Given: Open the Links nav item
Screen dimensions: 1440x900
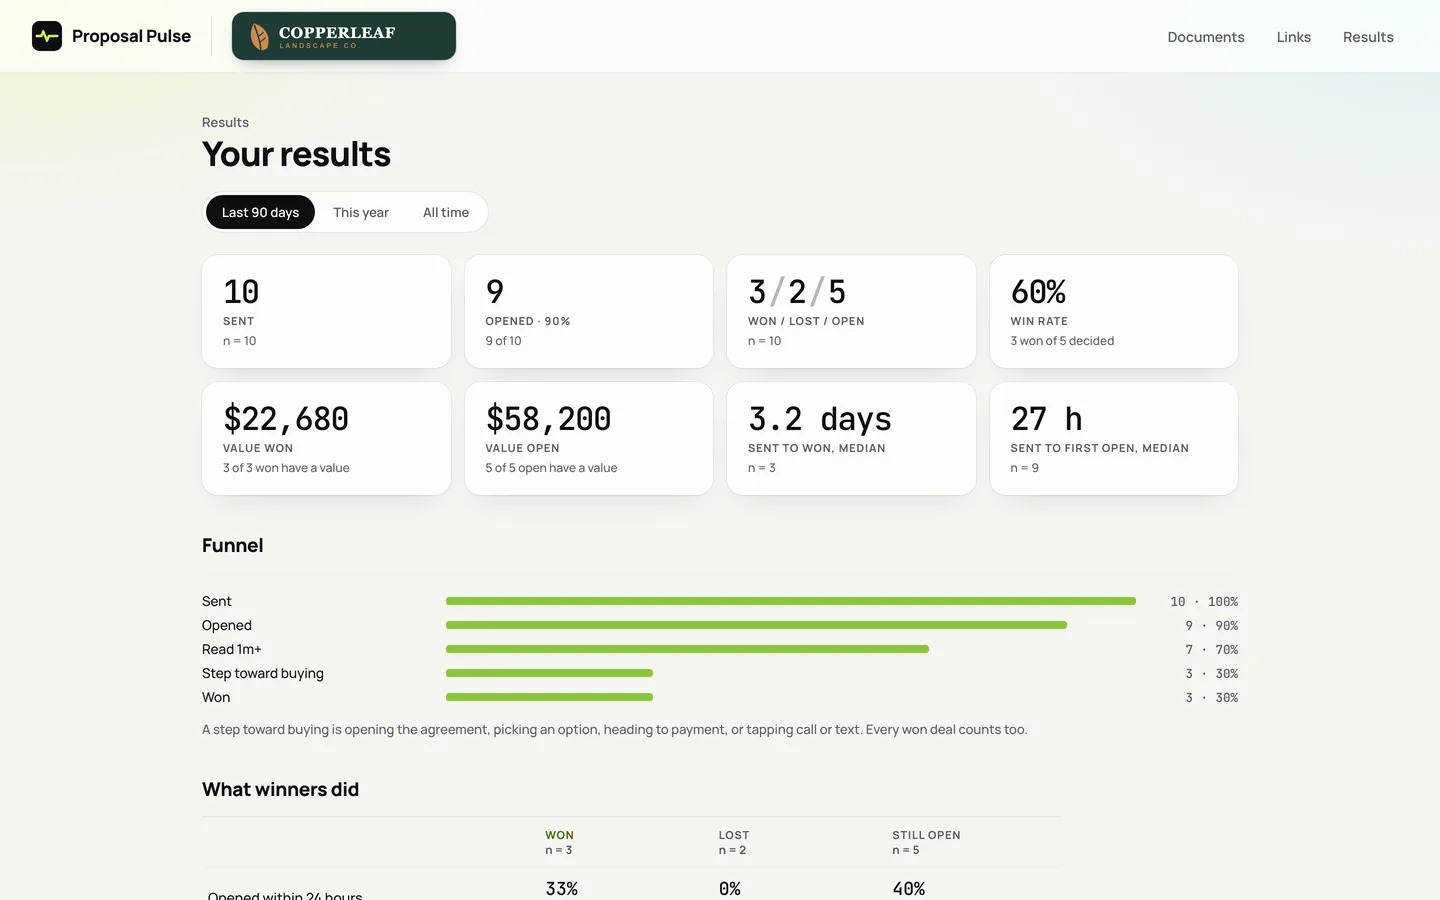Looking at the screenshot, I should (1293, 37).
